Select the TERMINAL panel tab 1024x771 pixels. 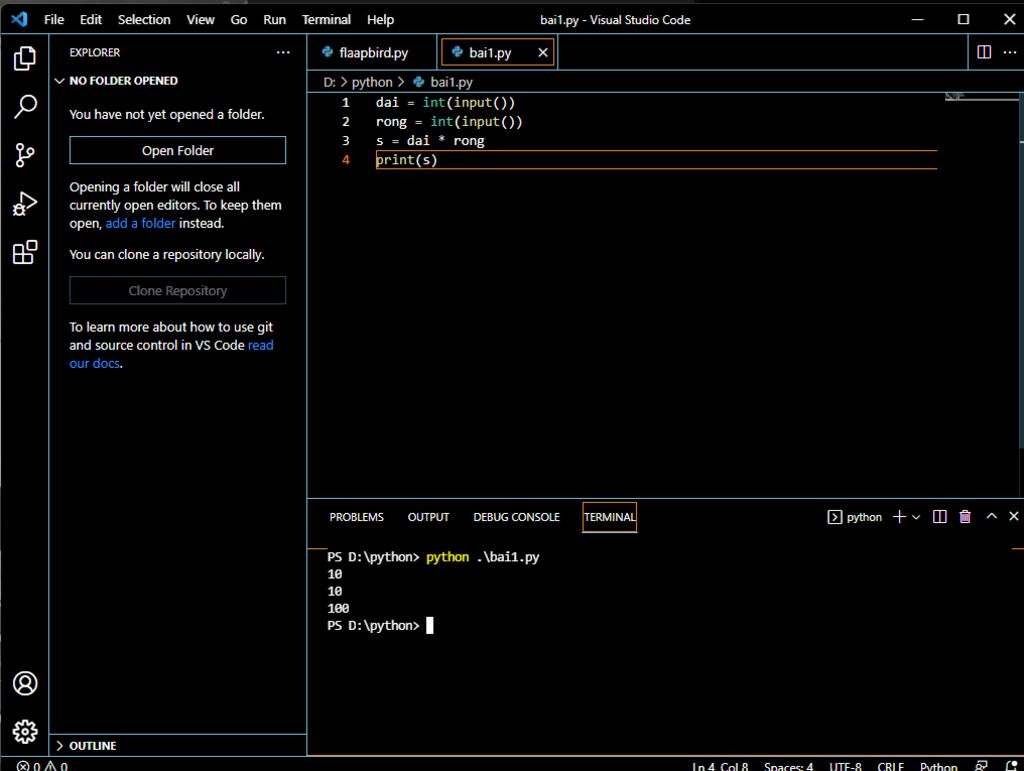(609, 517)
